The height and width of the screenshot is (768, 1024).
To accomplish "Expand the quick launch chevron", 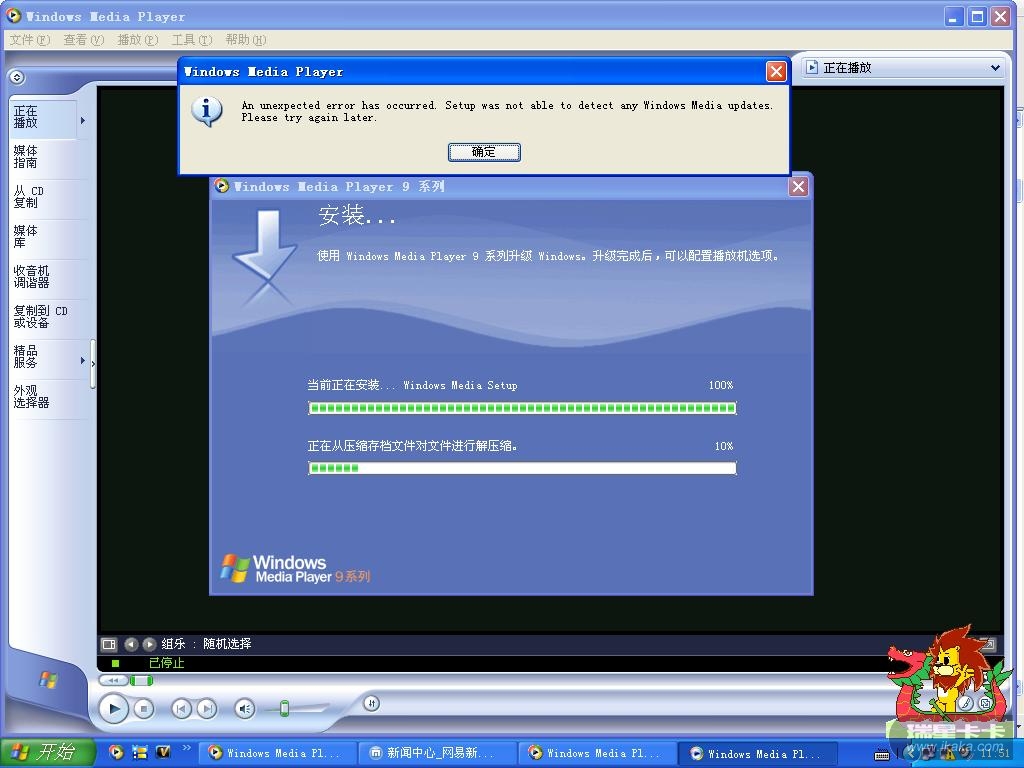I will pyautogui.click(x=186, y=748).
